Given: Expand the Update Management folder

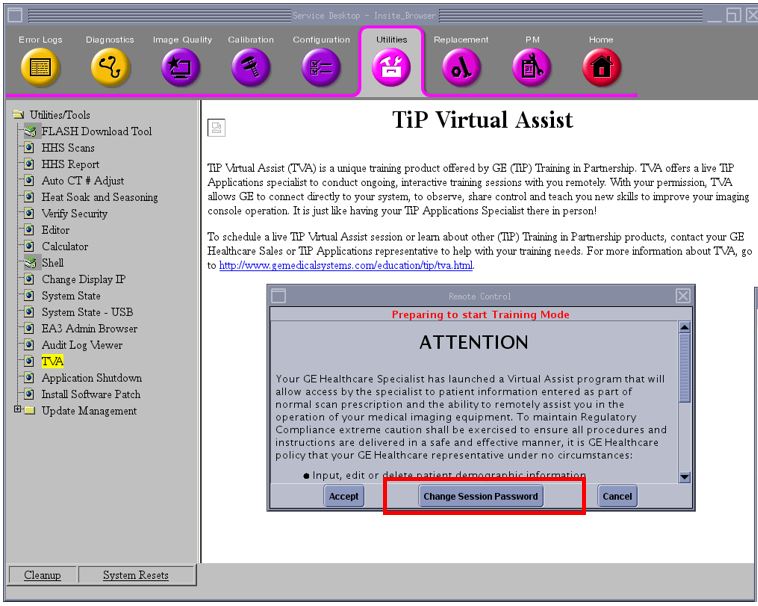Looking at the screenshot, I should [x=17, y=411].
